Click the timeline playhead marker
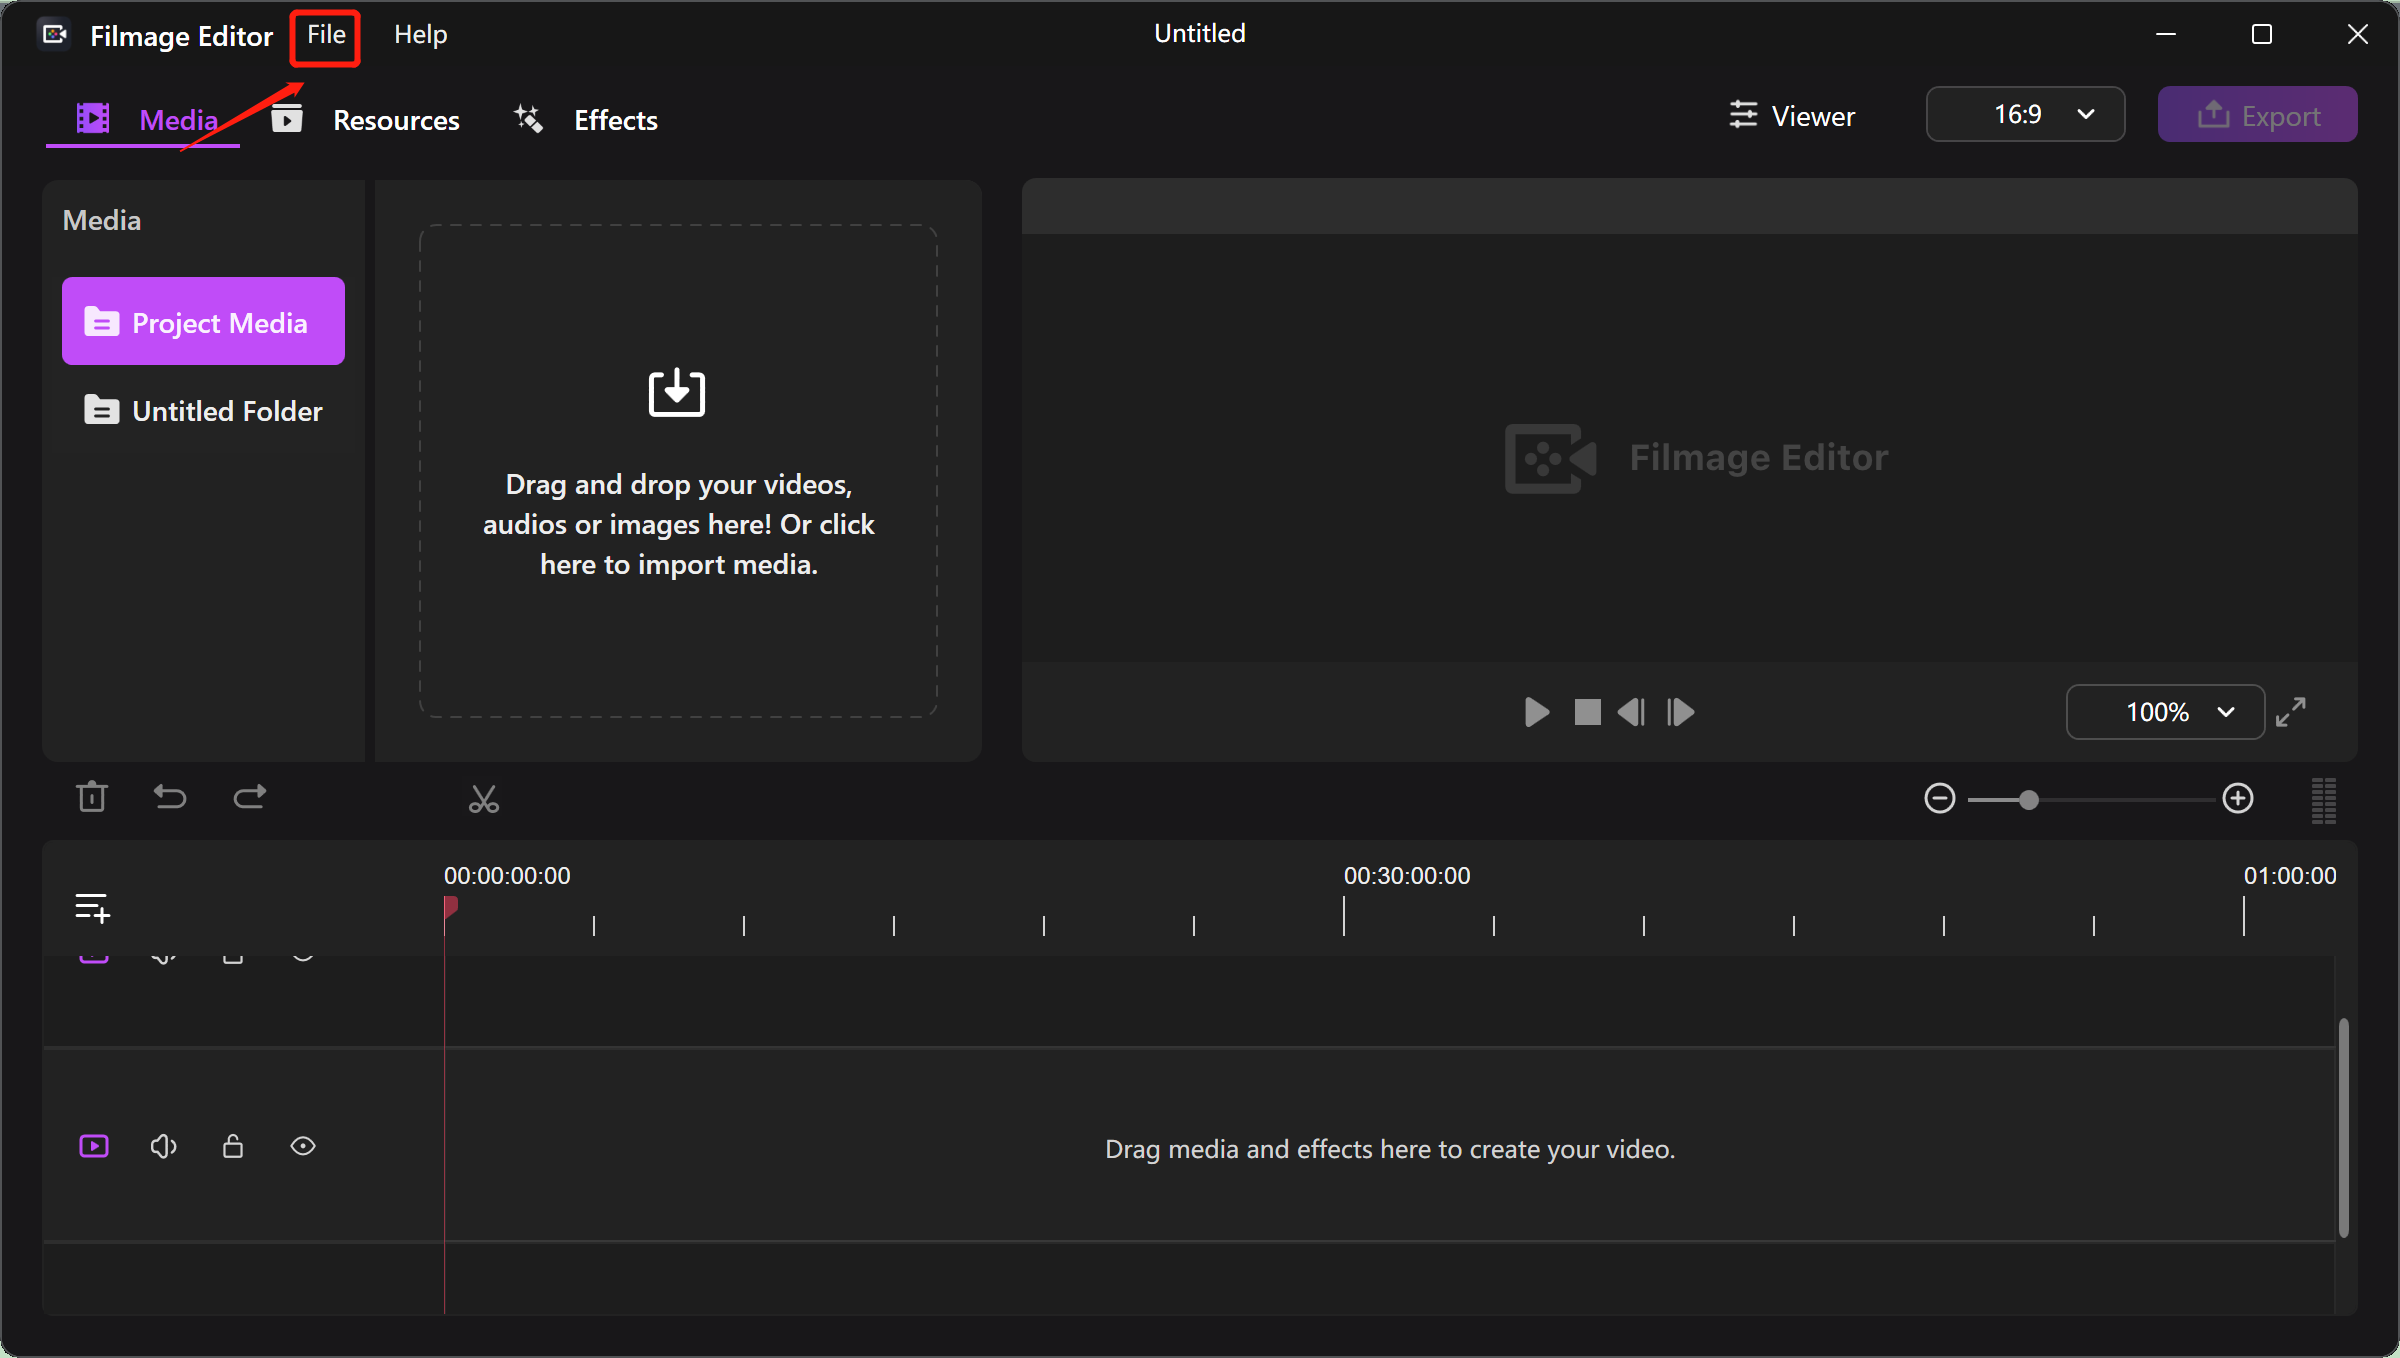 (x=450, y=906)
